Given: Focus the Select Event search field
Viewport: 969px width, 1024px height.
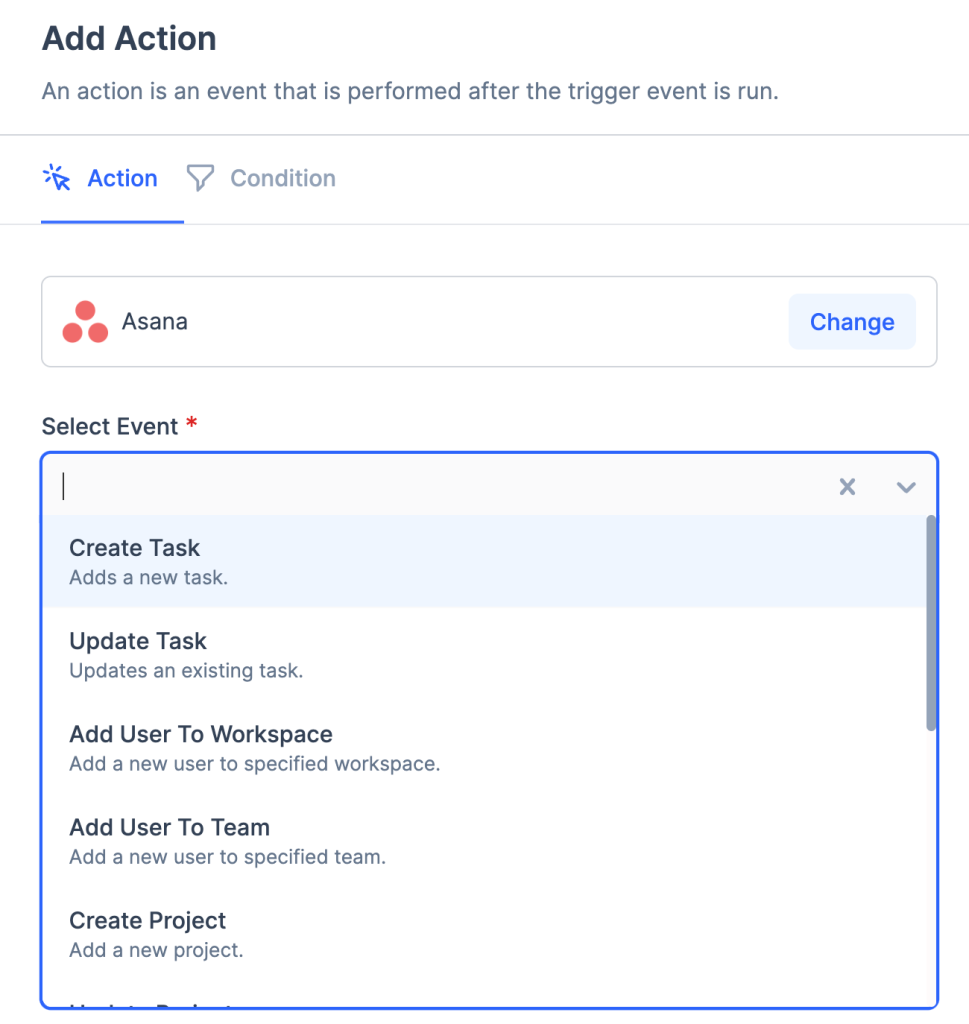Looking at the screenshot, I should coord(440,487).
